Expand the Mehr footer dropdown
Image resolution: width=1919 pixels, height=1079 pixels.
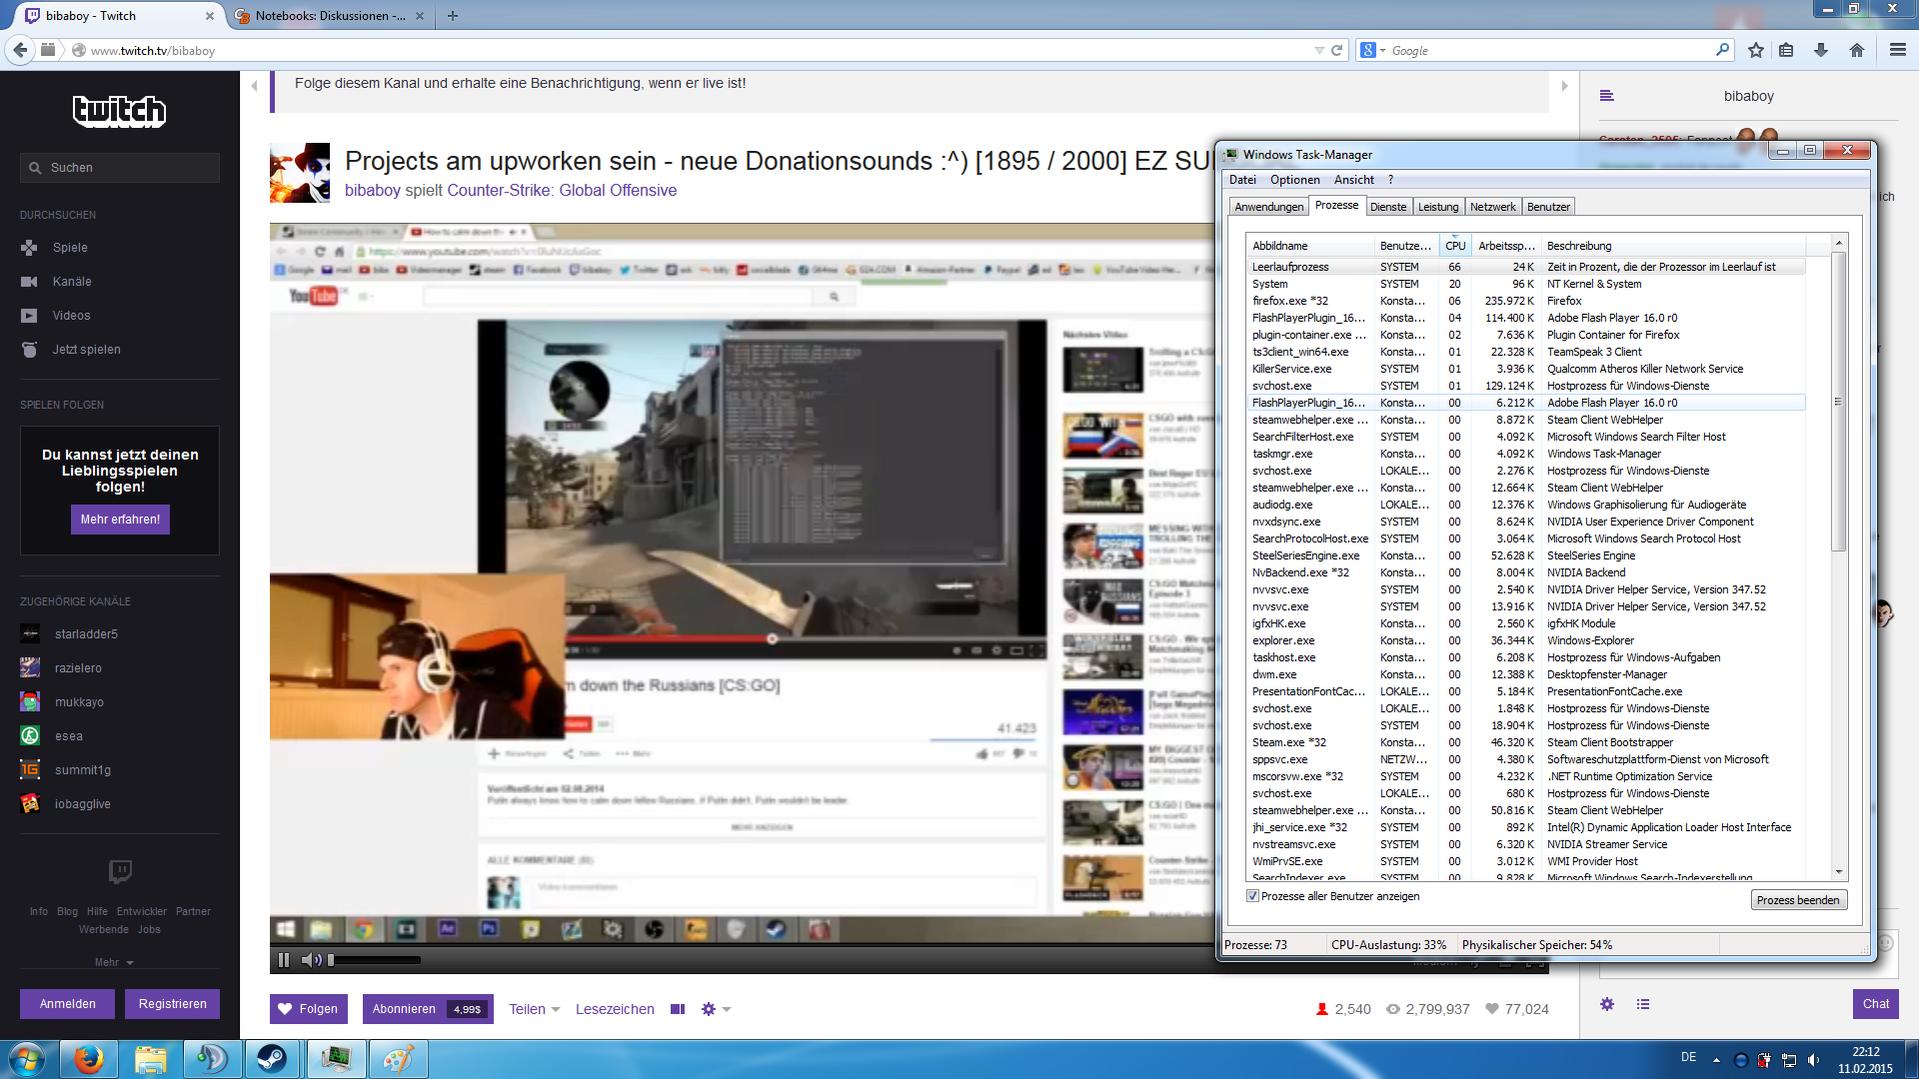(x=114, y=962)
